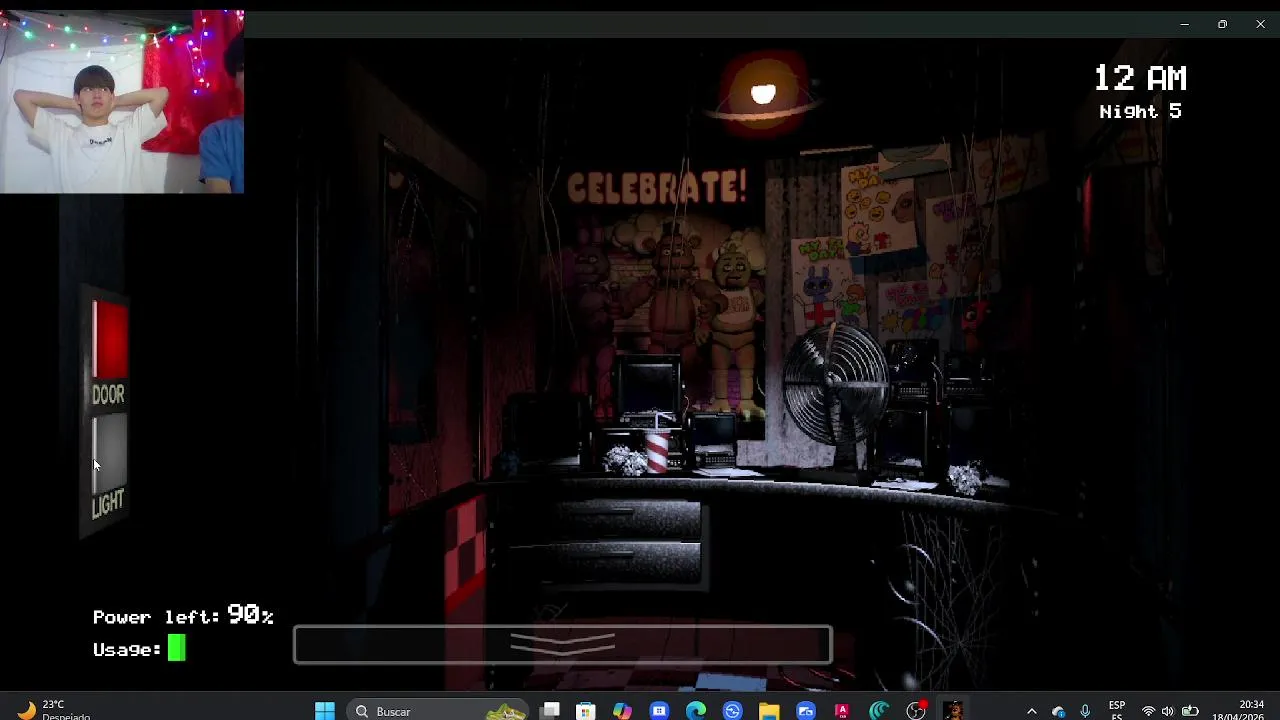Click the "Night 5" text

coord(1141,111)
